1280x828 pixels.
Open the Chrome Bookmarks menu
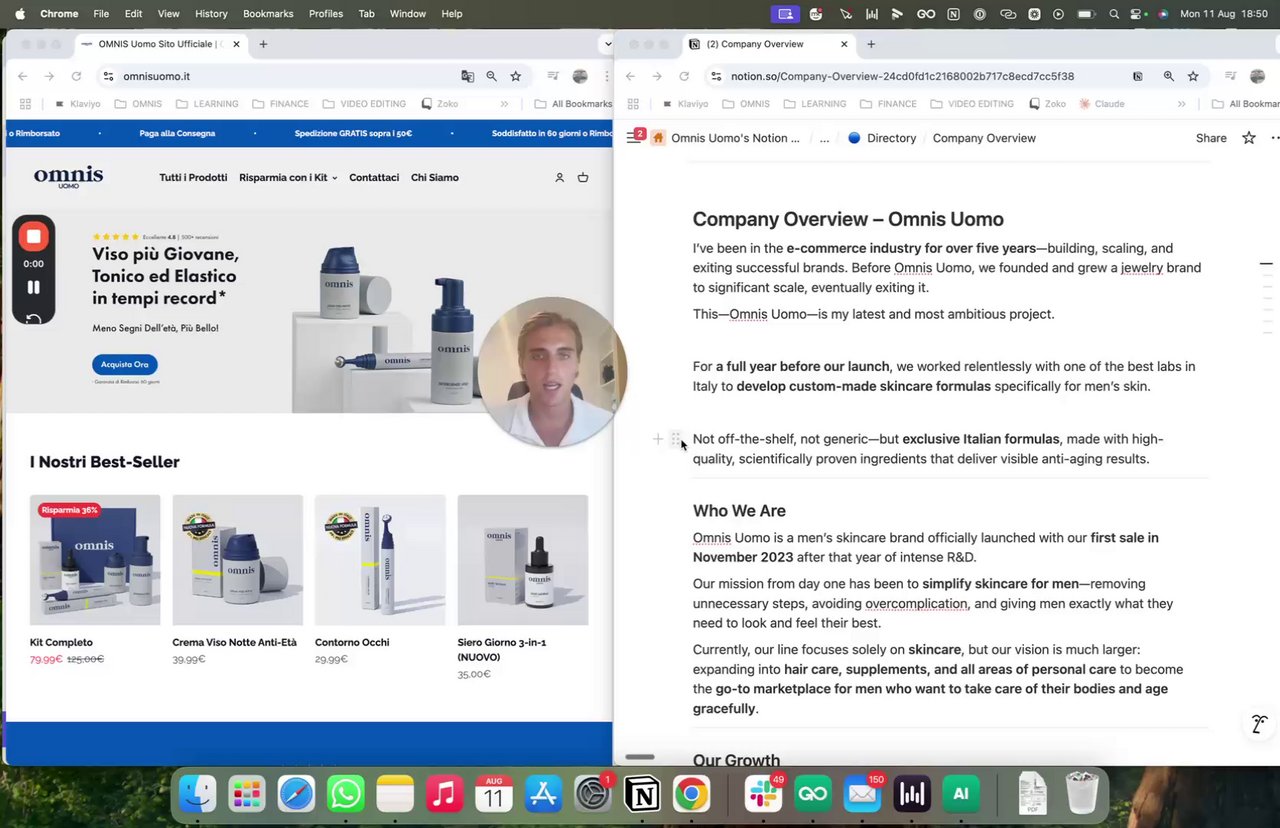[268, 14]
